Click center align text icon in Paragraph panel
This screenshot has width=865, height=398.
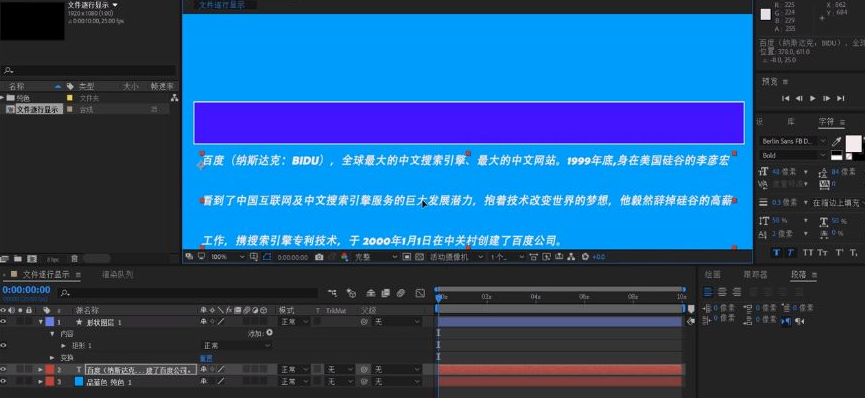coord(722,292)
